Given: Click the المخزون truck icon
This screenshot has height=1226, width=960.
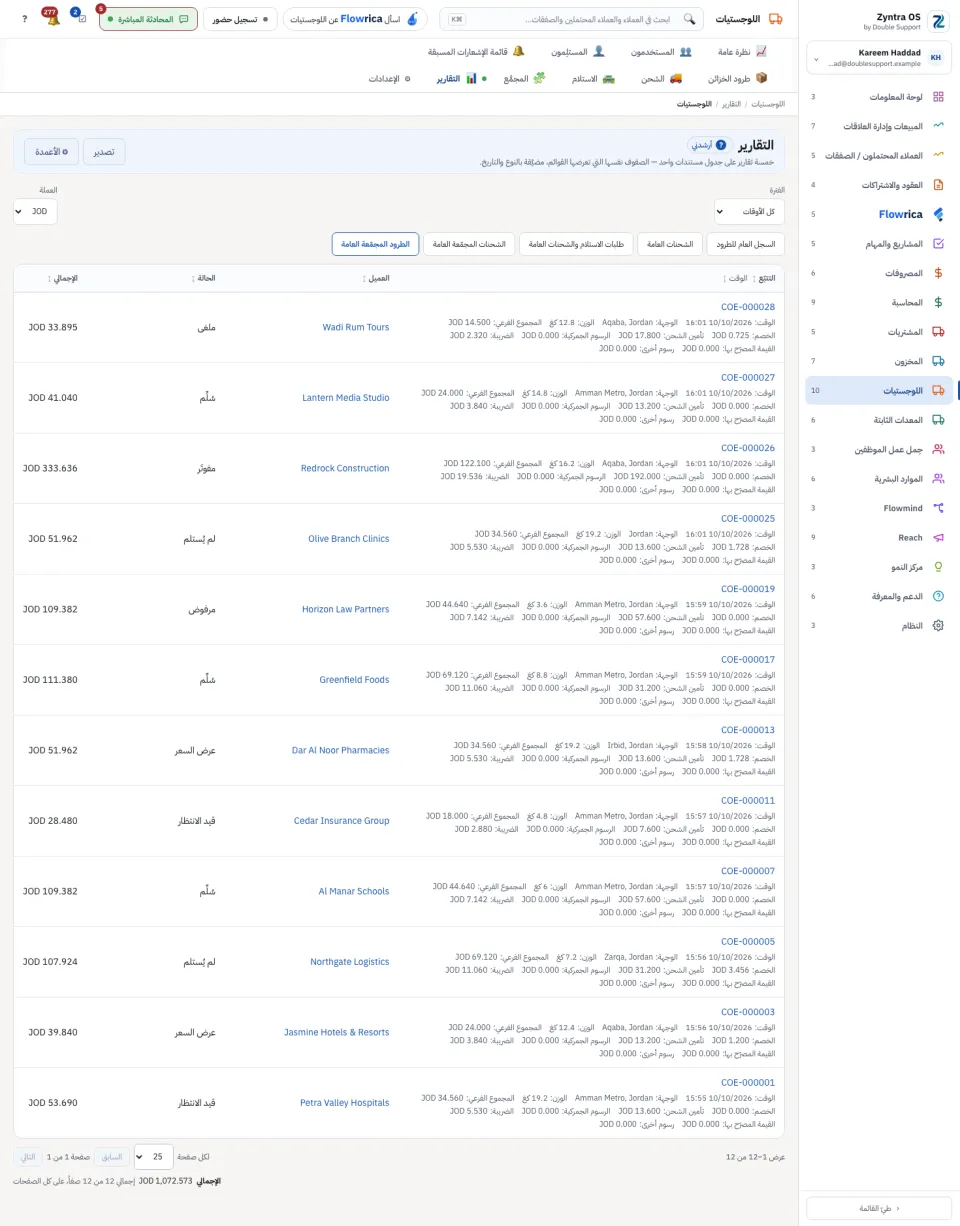Looking at the screenshot, I should pos(938,361).
